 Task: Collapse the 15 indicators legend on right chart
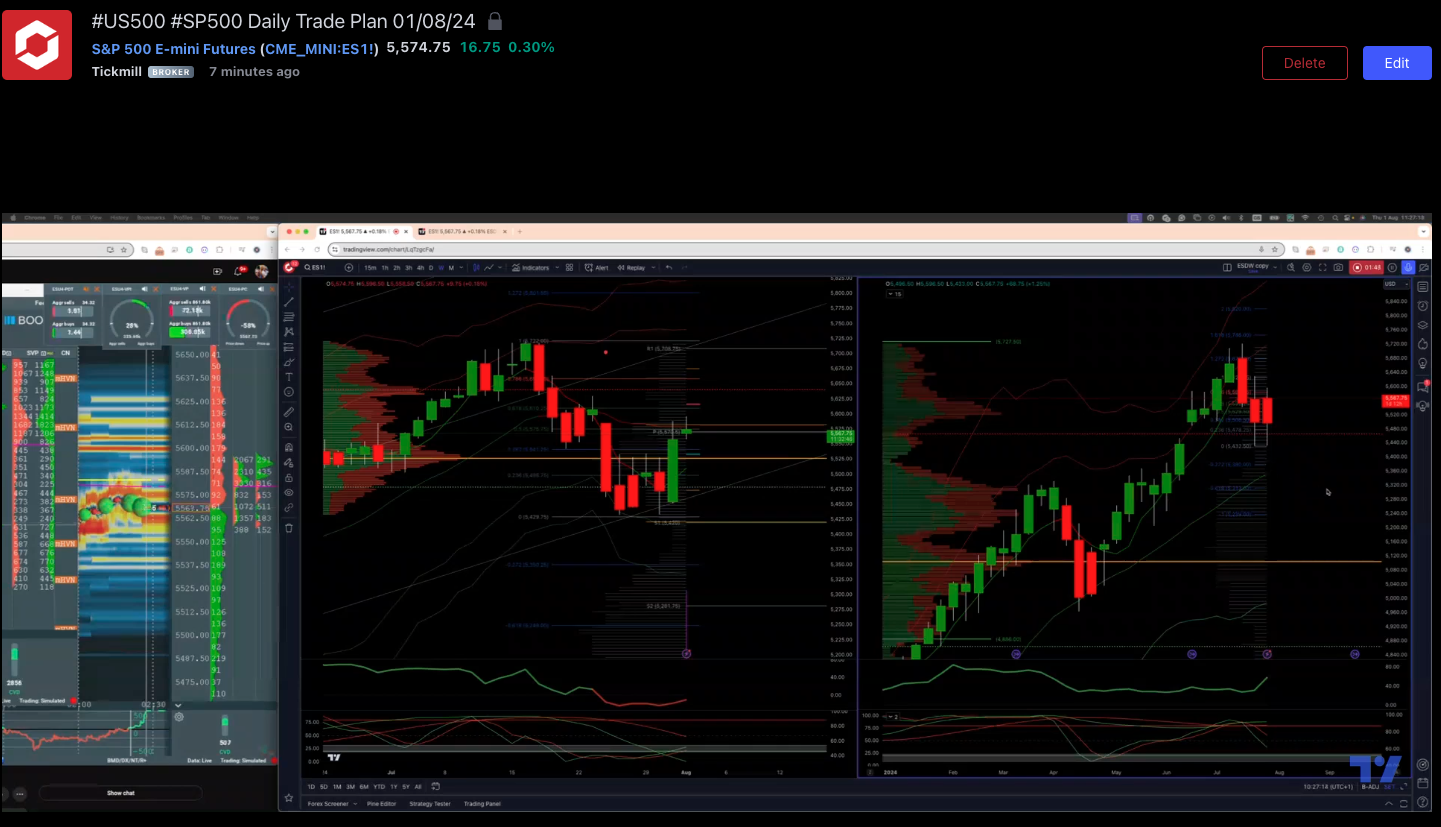(x=894, y=294)
